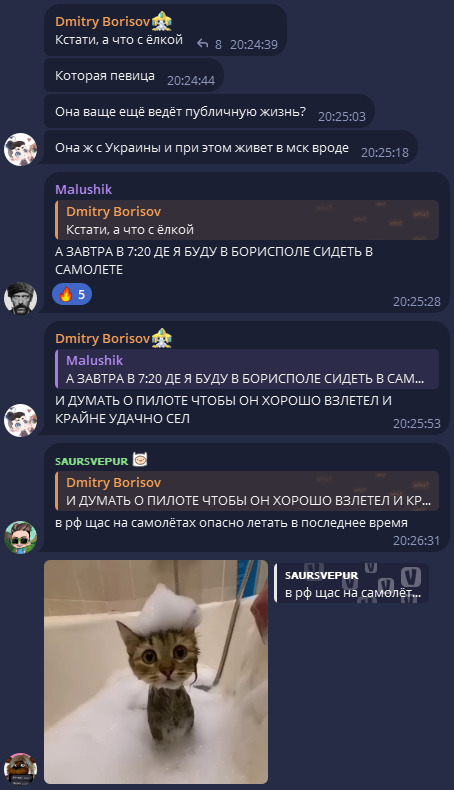454x790 pixels.
Task: Select the 'Она ваще ещё ведёт публичную жизнь?' message
Action: pyautogui.click(x=209, y=111)
